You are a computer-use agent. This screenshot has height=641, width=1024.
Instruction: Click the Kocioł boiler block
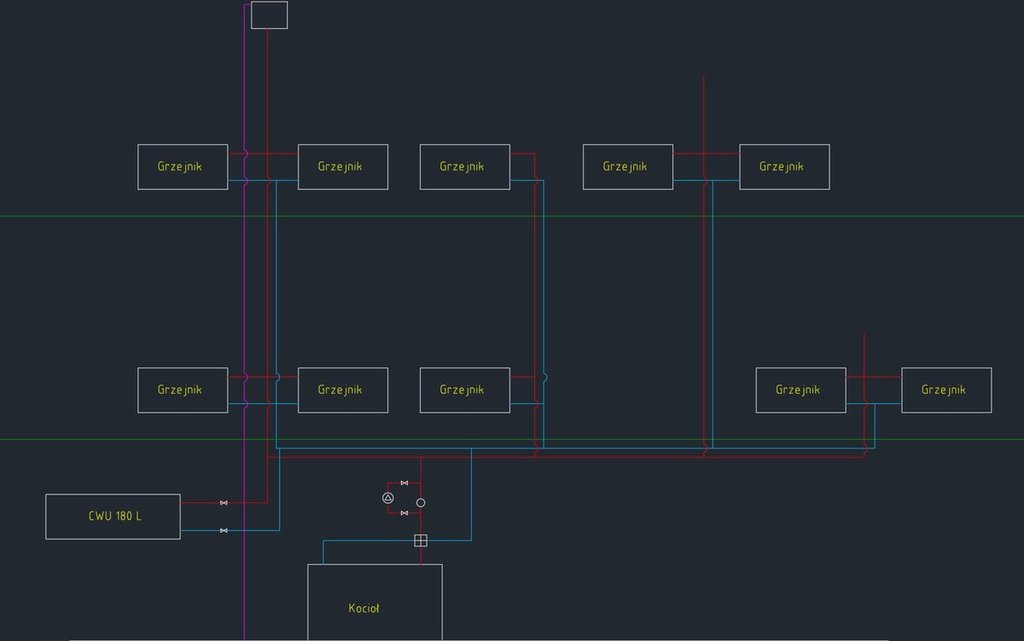(374, 600)
